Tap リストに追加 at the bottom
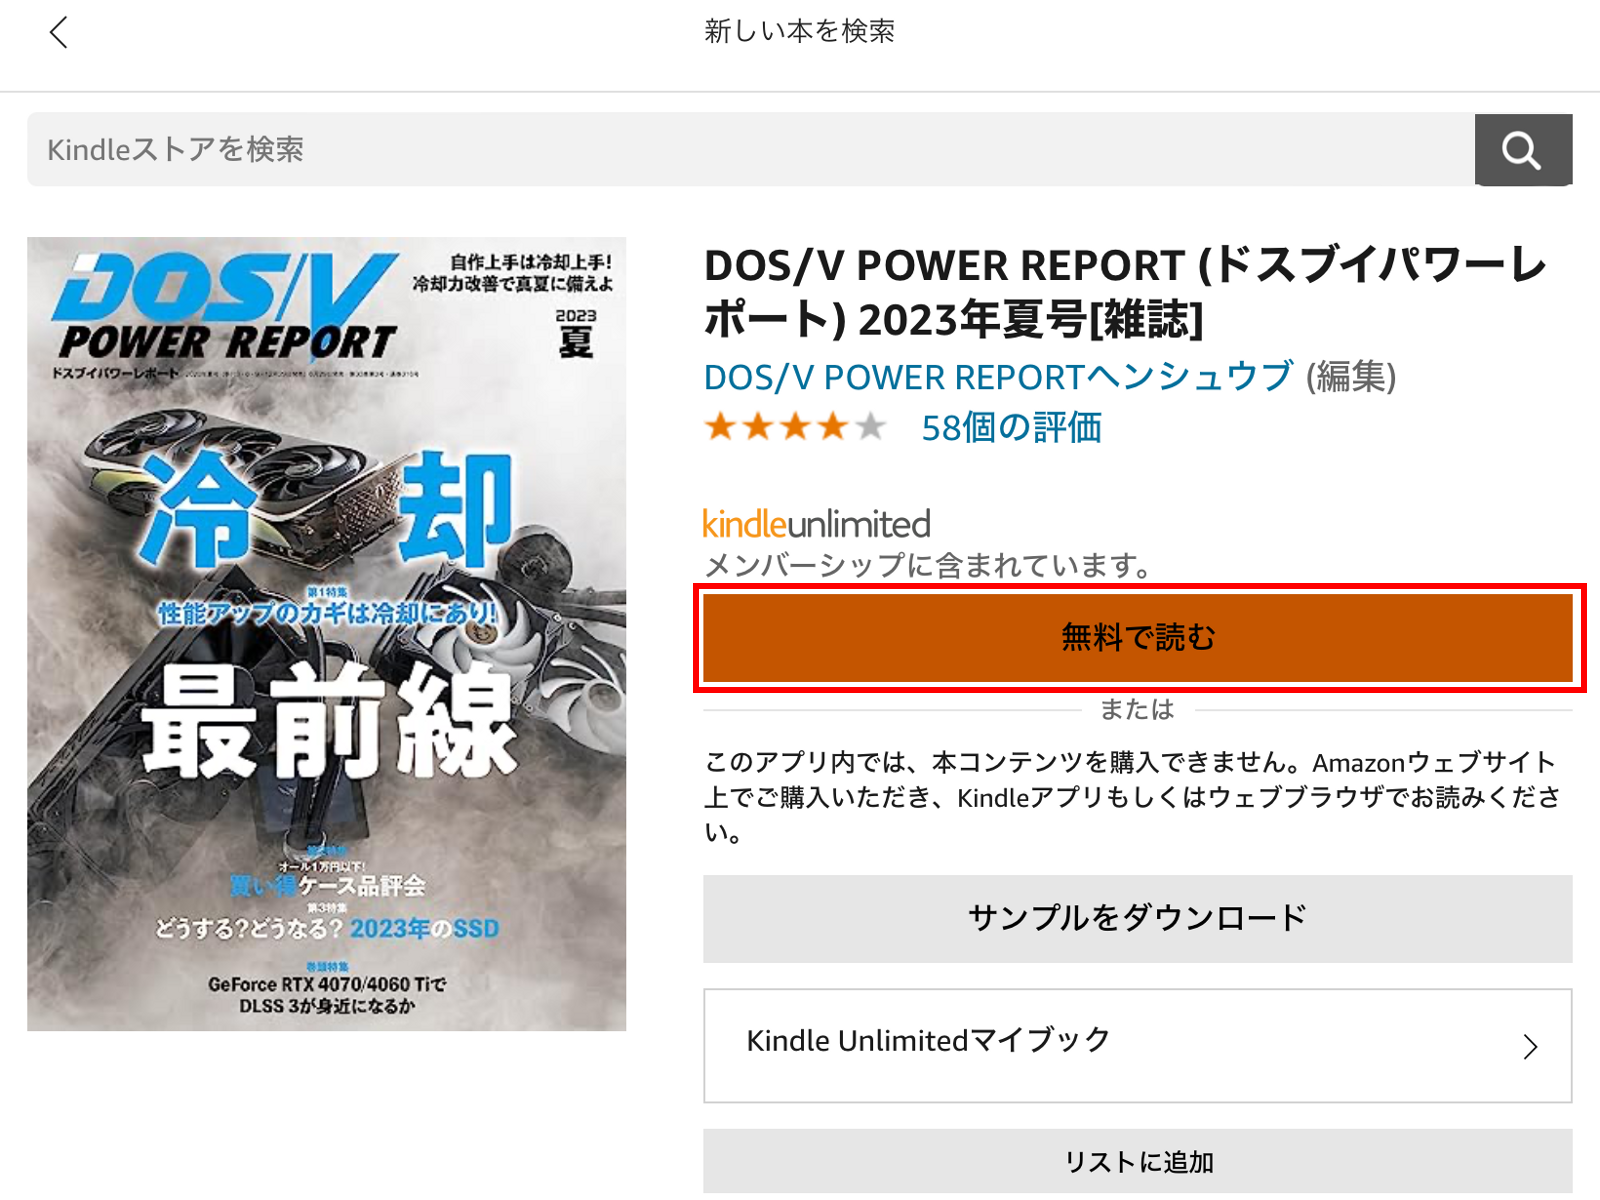Viewport: 1600px width, 1200px height. tap(1138, 1161)
